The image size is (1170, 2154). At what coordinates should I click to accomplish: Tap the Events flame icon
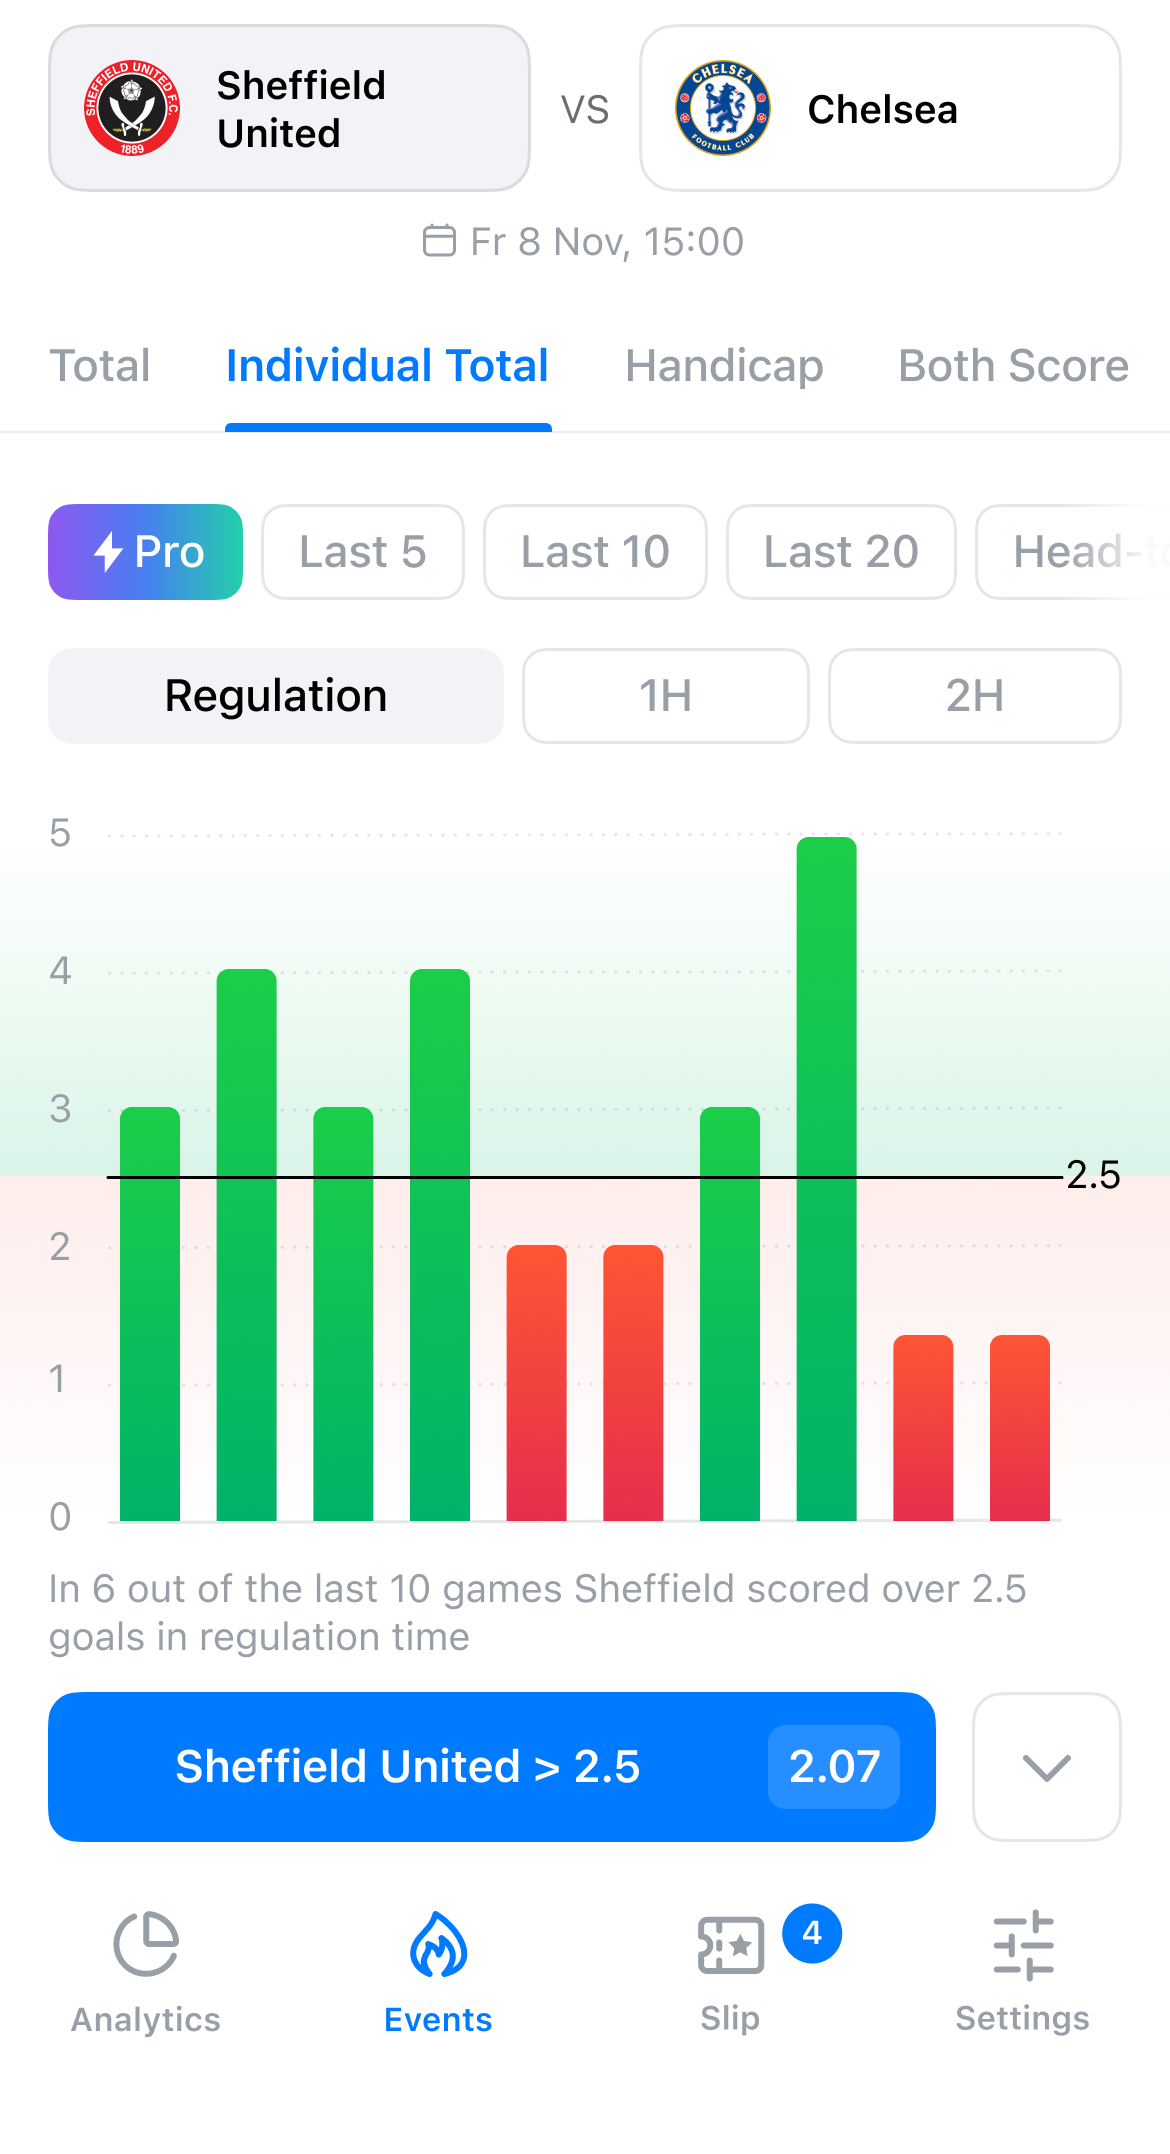tap(438, 1944)
